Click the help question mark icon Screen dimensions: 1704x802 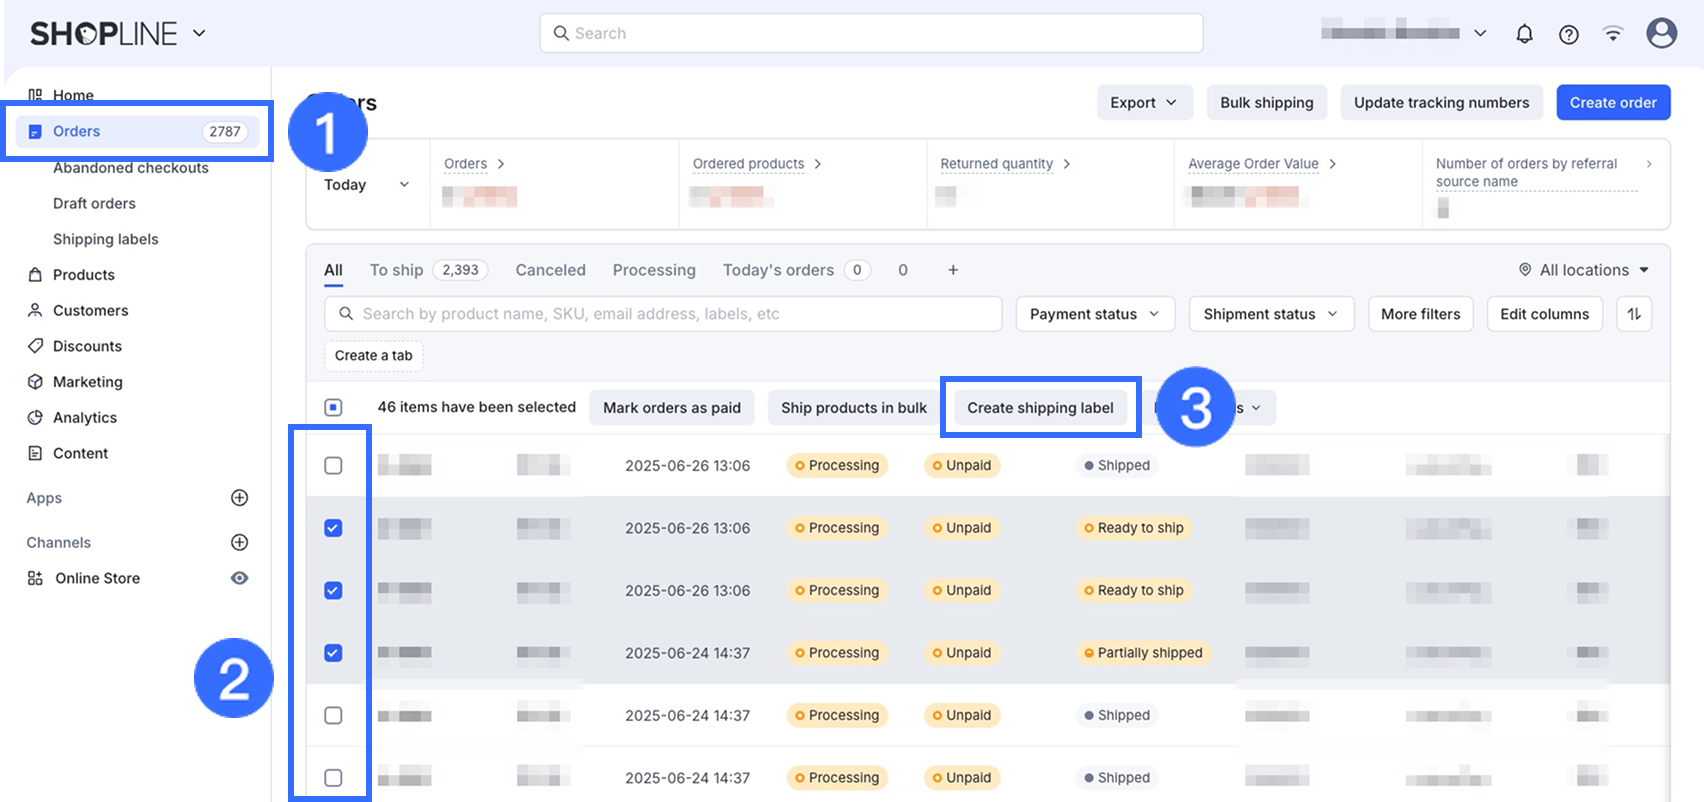1569,34
